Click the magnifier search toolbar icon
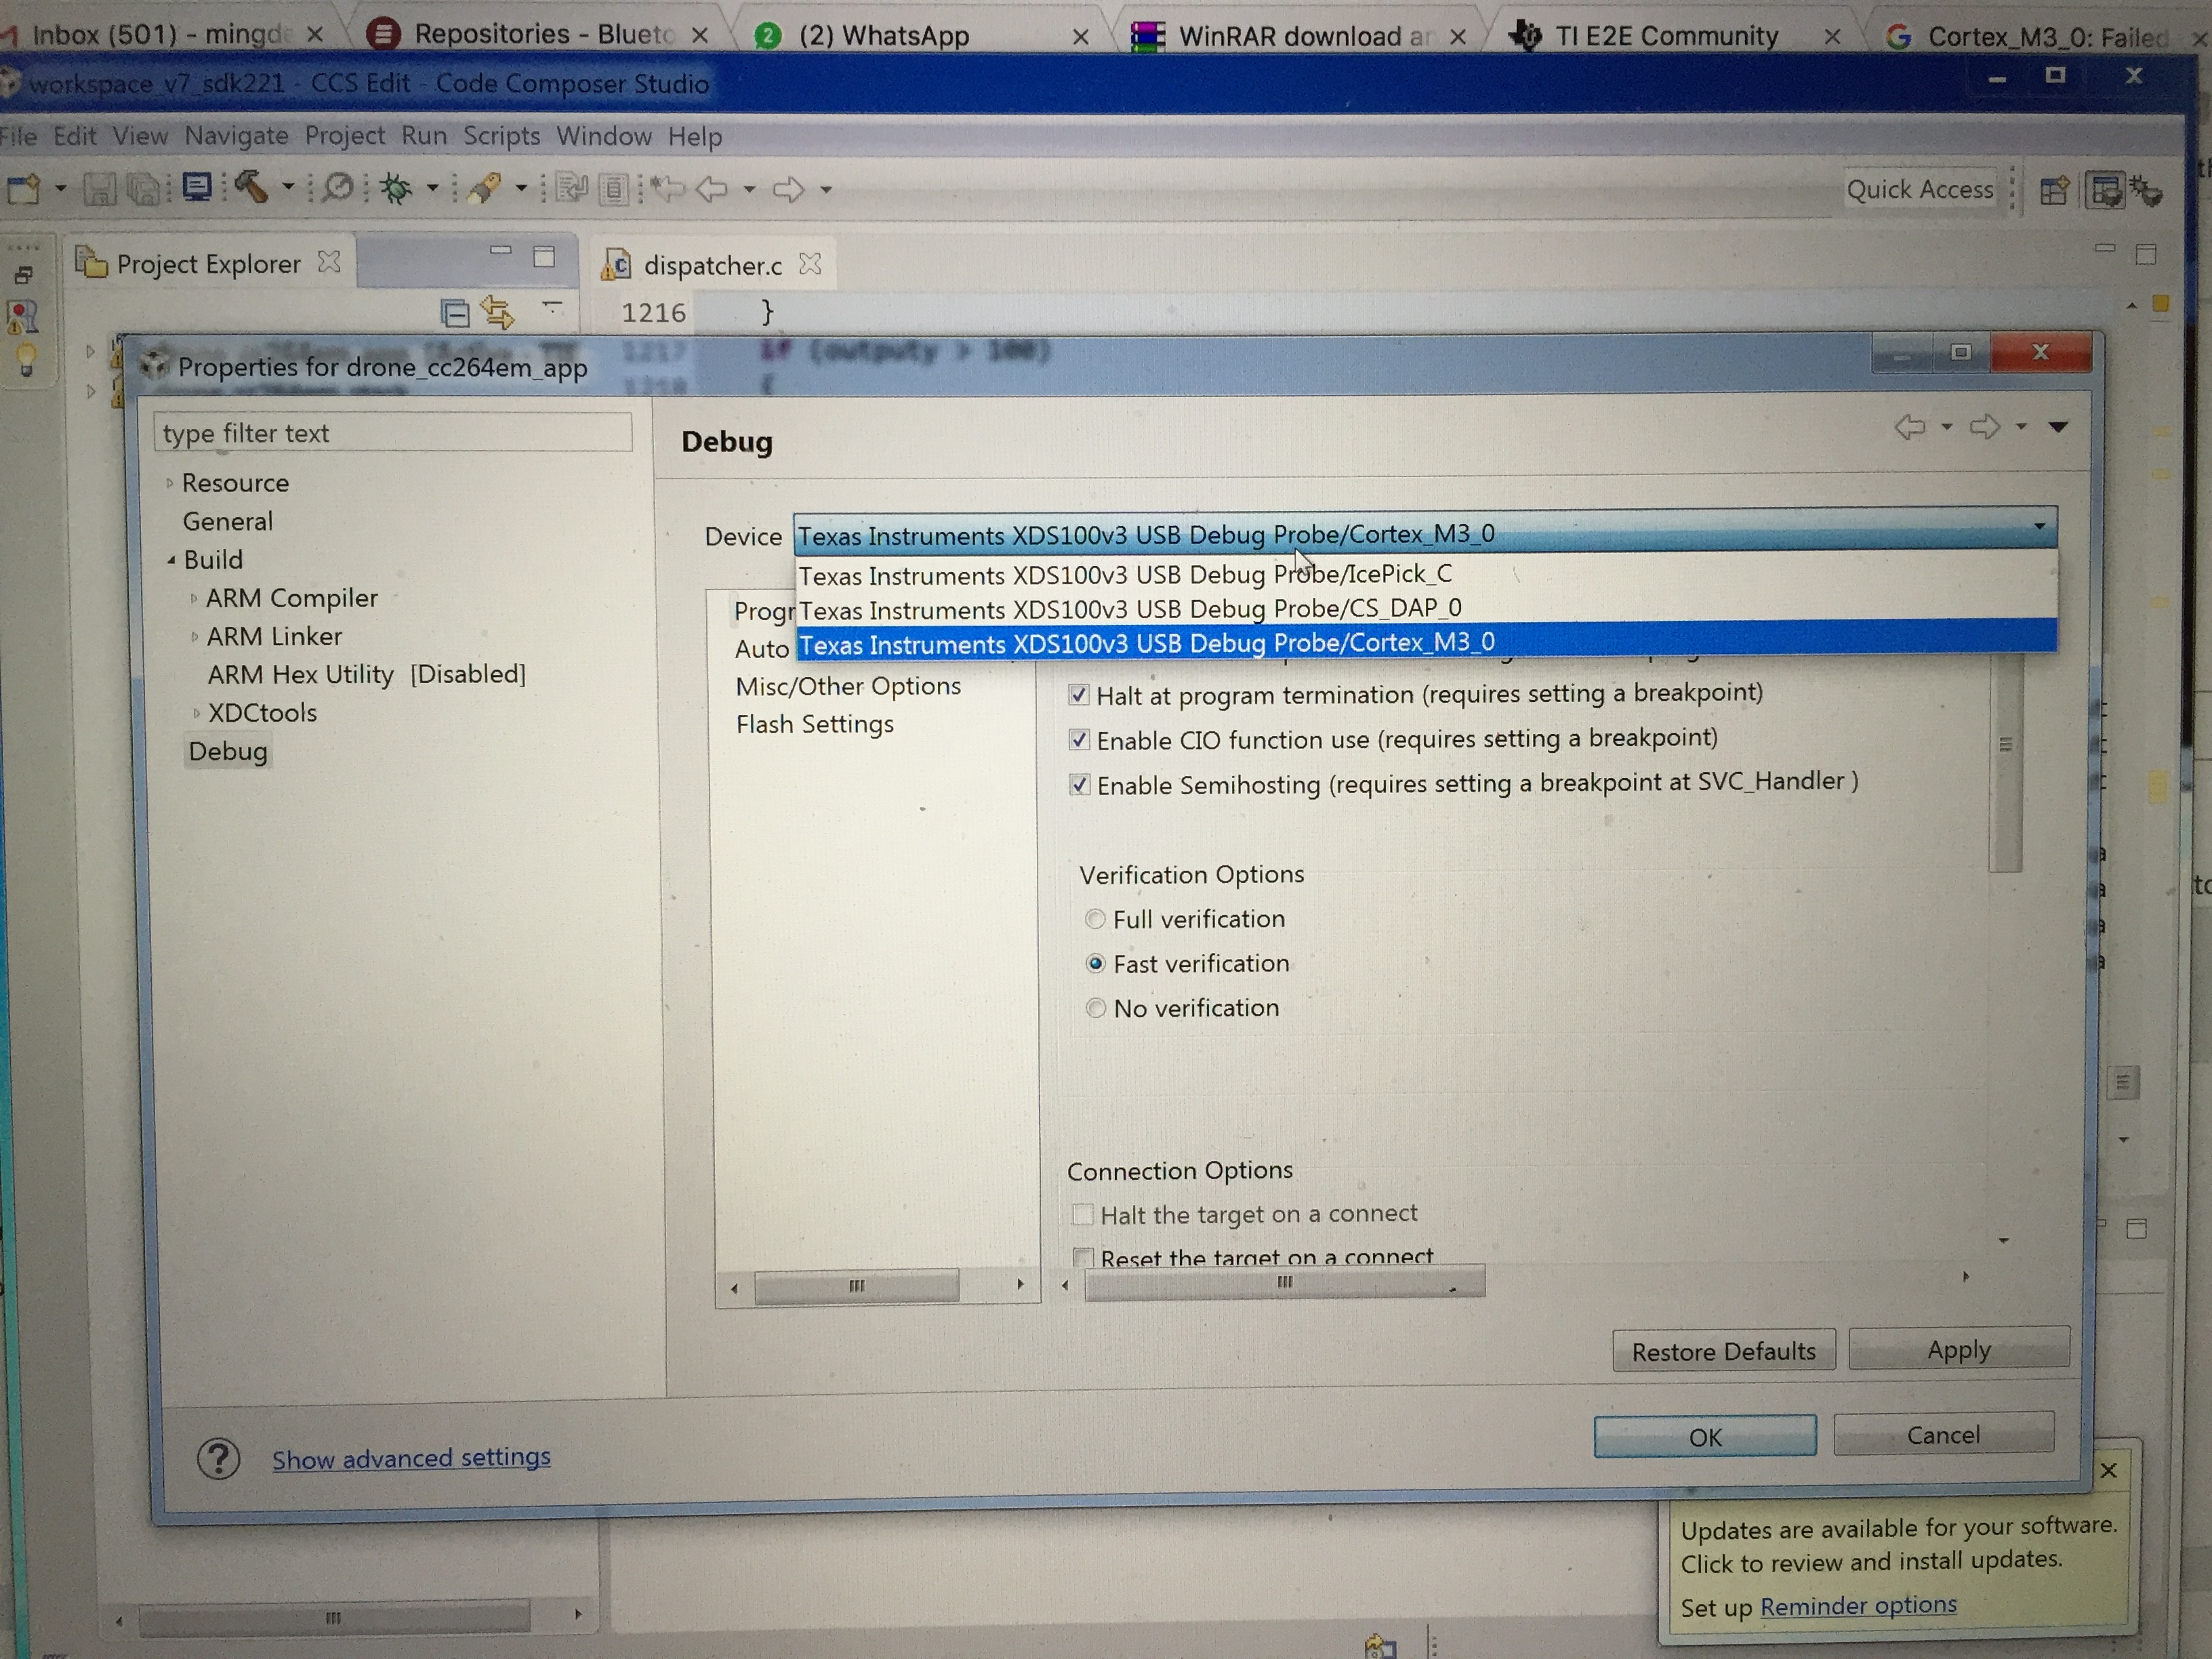This screenshot has width=2212, height=1659. pos(340,187)
